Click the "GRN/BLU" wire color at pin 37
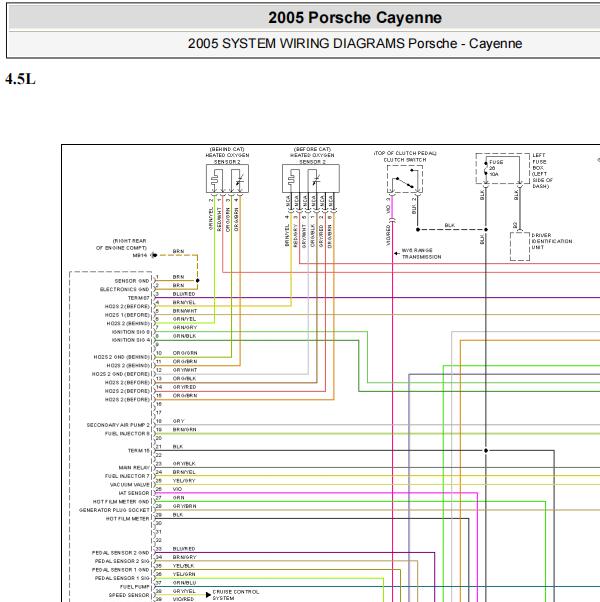 [x=184, y=583]
